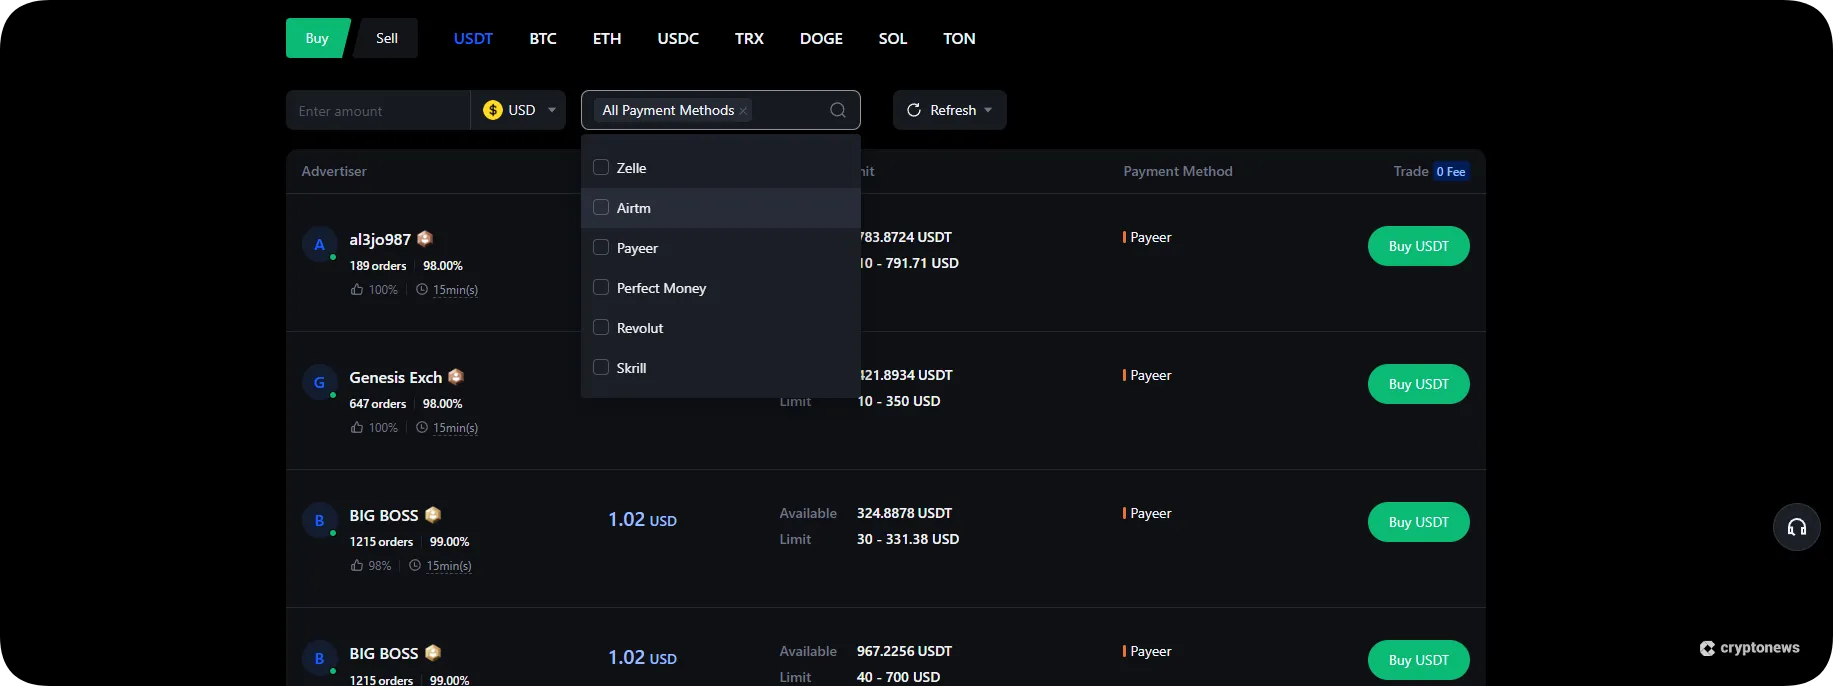
Task: Click al3jo987's 15min(s) time limit
Action: (x=455, y=290)
